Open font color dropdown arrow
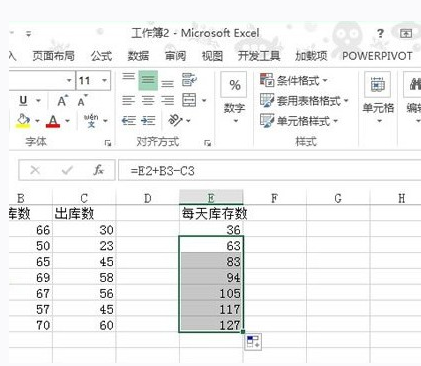This screenshot has height=366, width=421. coord(67,121)
